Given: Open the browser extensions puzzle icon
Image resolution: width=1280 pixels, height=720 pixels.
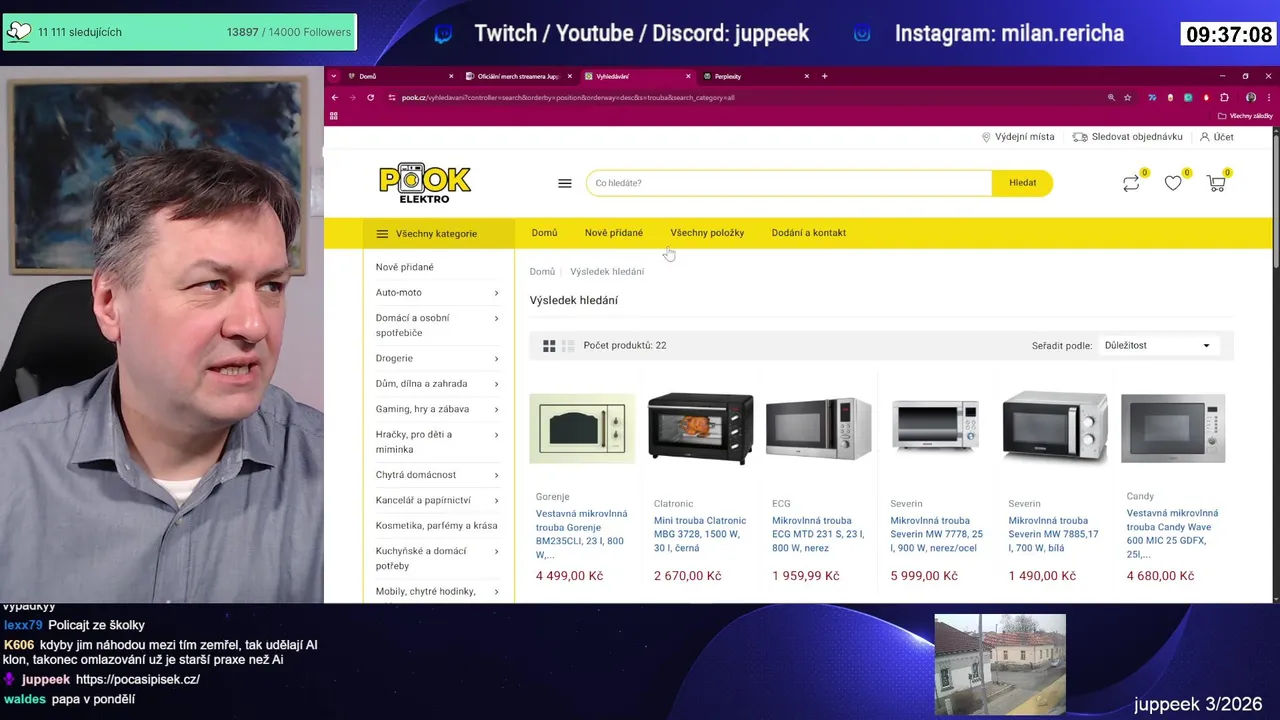Looking at the screenshot, I should coord(1224,97).
